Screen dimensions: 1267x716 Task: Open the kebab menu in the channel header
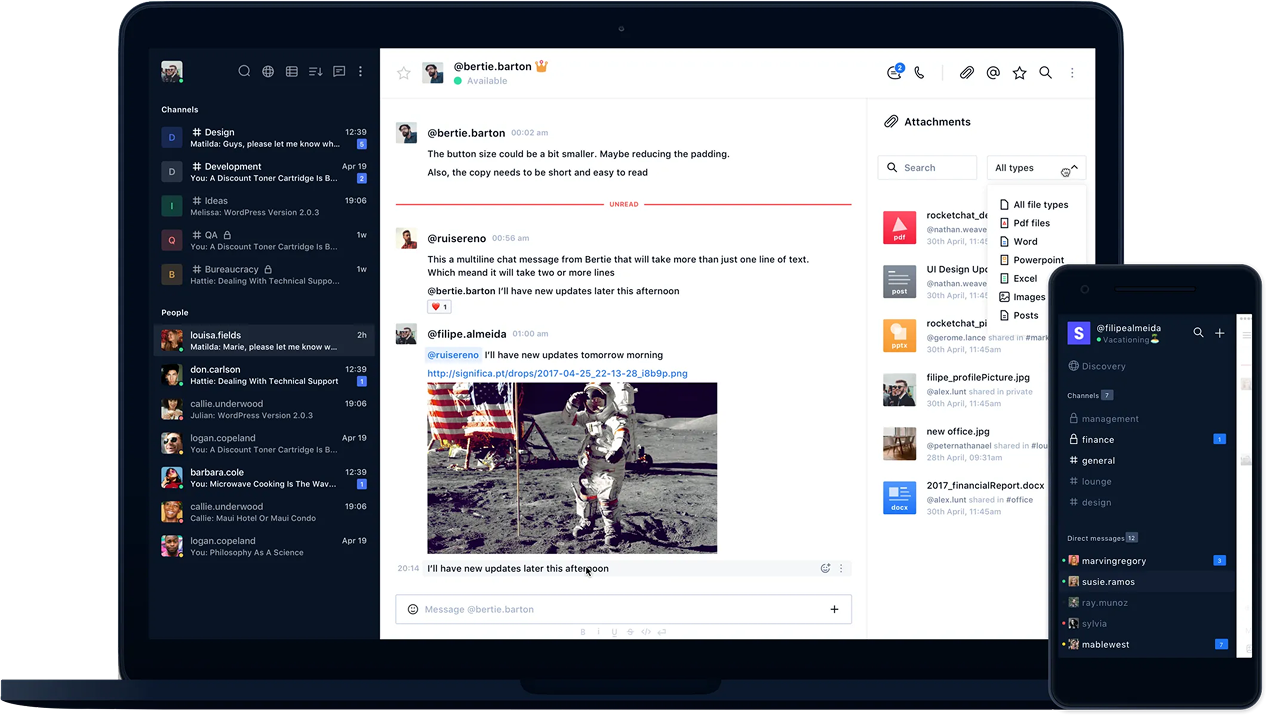click(1072, 72)
